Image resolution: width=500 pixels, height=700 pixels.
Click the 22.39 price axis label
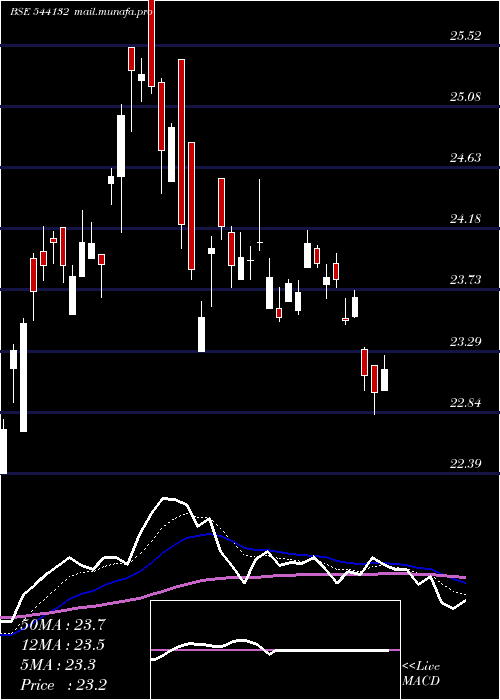pyautogui.click(x=465, y=464)
